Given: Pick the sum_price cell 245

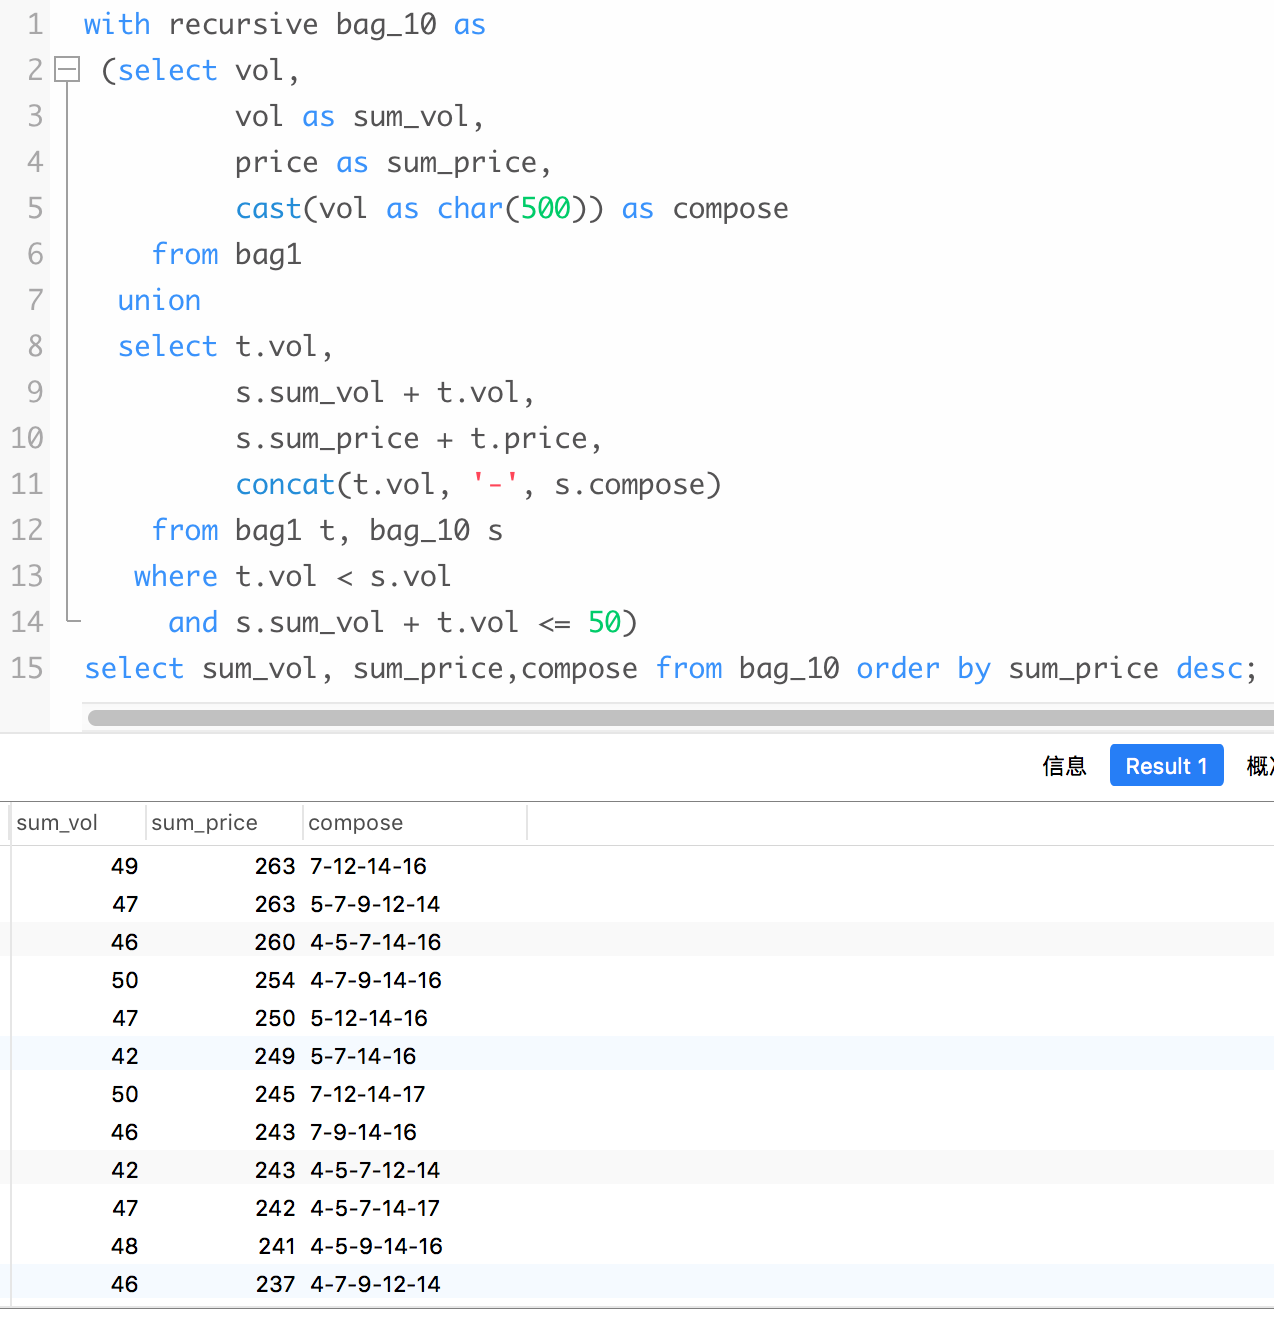Looking at the screenshot, I should point(275,1094).
